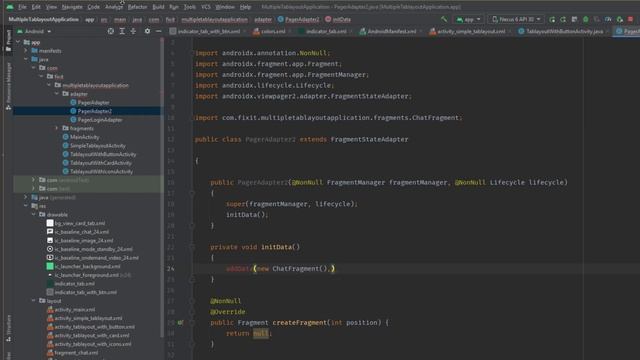Open the Project tool window sidebar tab
640x360 pixels.
9,40
